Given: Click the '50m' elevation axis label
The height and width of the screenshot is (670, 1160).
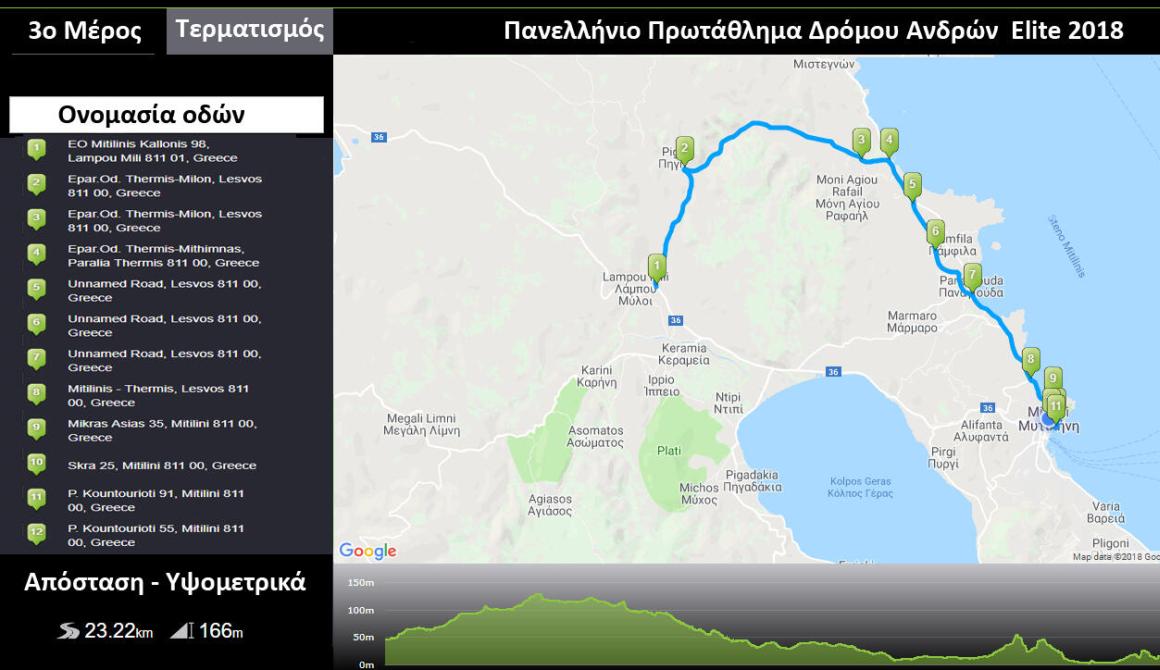Looking at the screenshot, I should coord(363,637).
